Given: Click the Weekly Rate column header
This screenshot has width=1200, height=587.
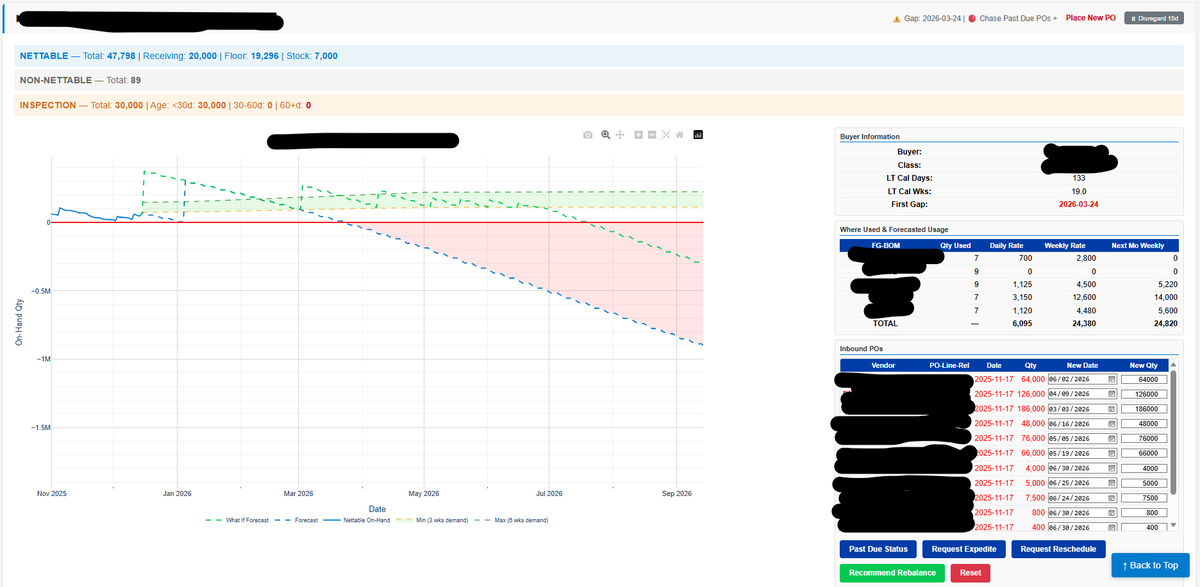Looking at the screenshot, I should [x=1063, y=245].
